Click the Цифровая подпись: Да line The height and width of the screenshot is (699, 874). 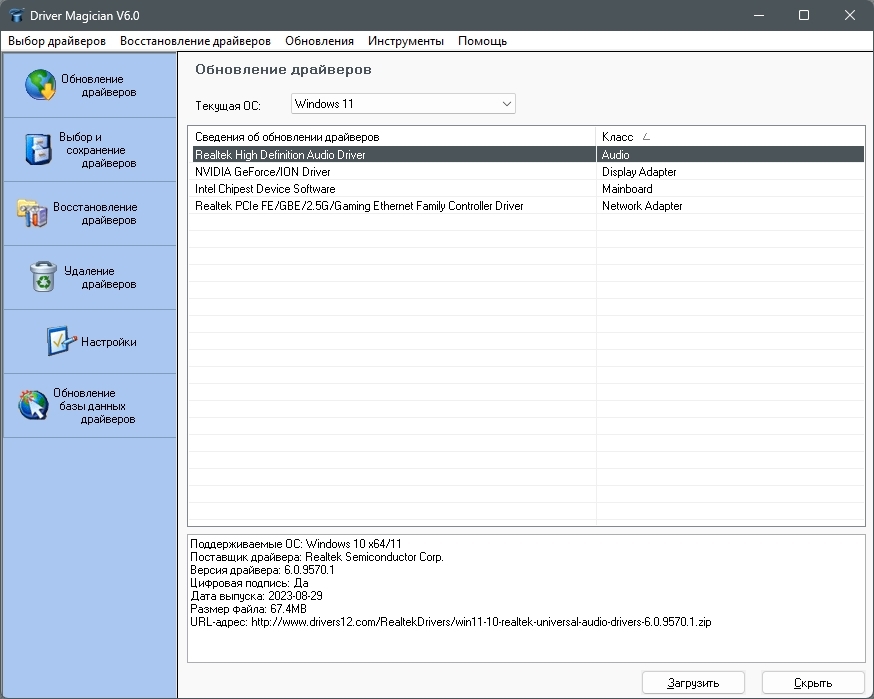(x=249, y=582)
